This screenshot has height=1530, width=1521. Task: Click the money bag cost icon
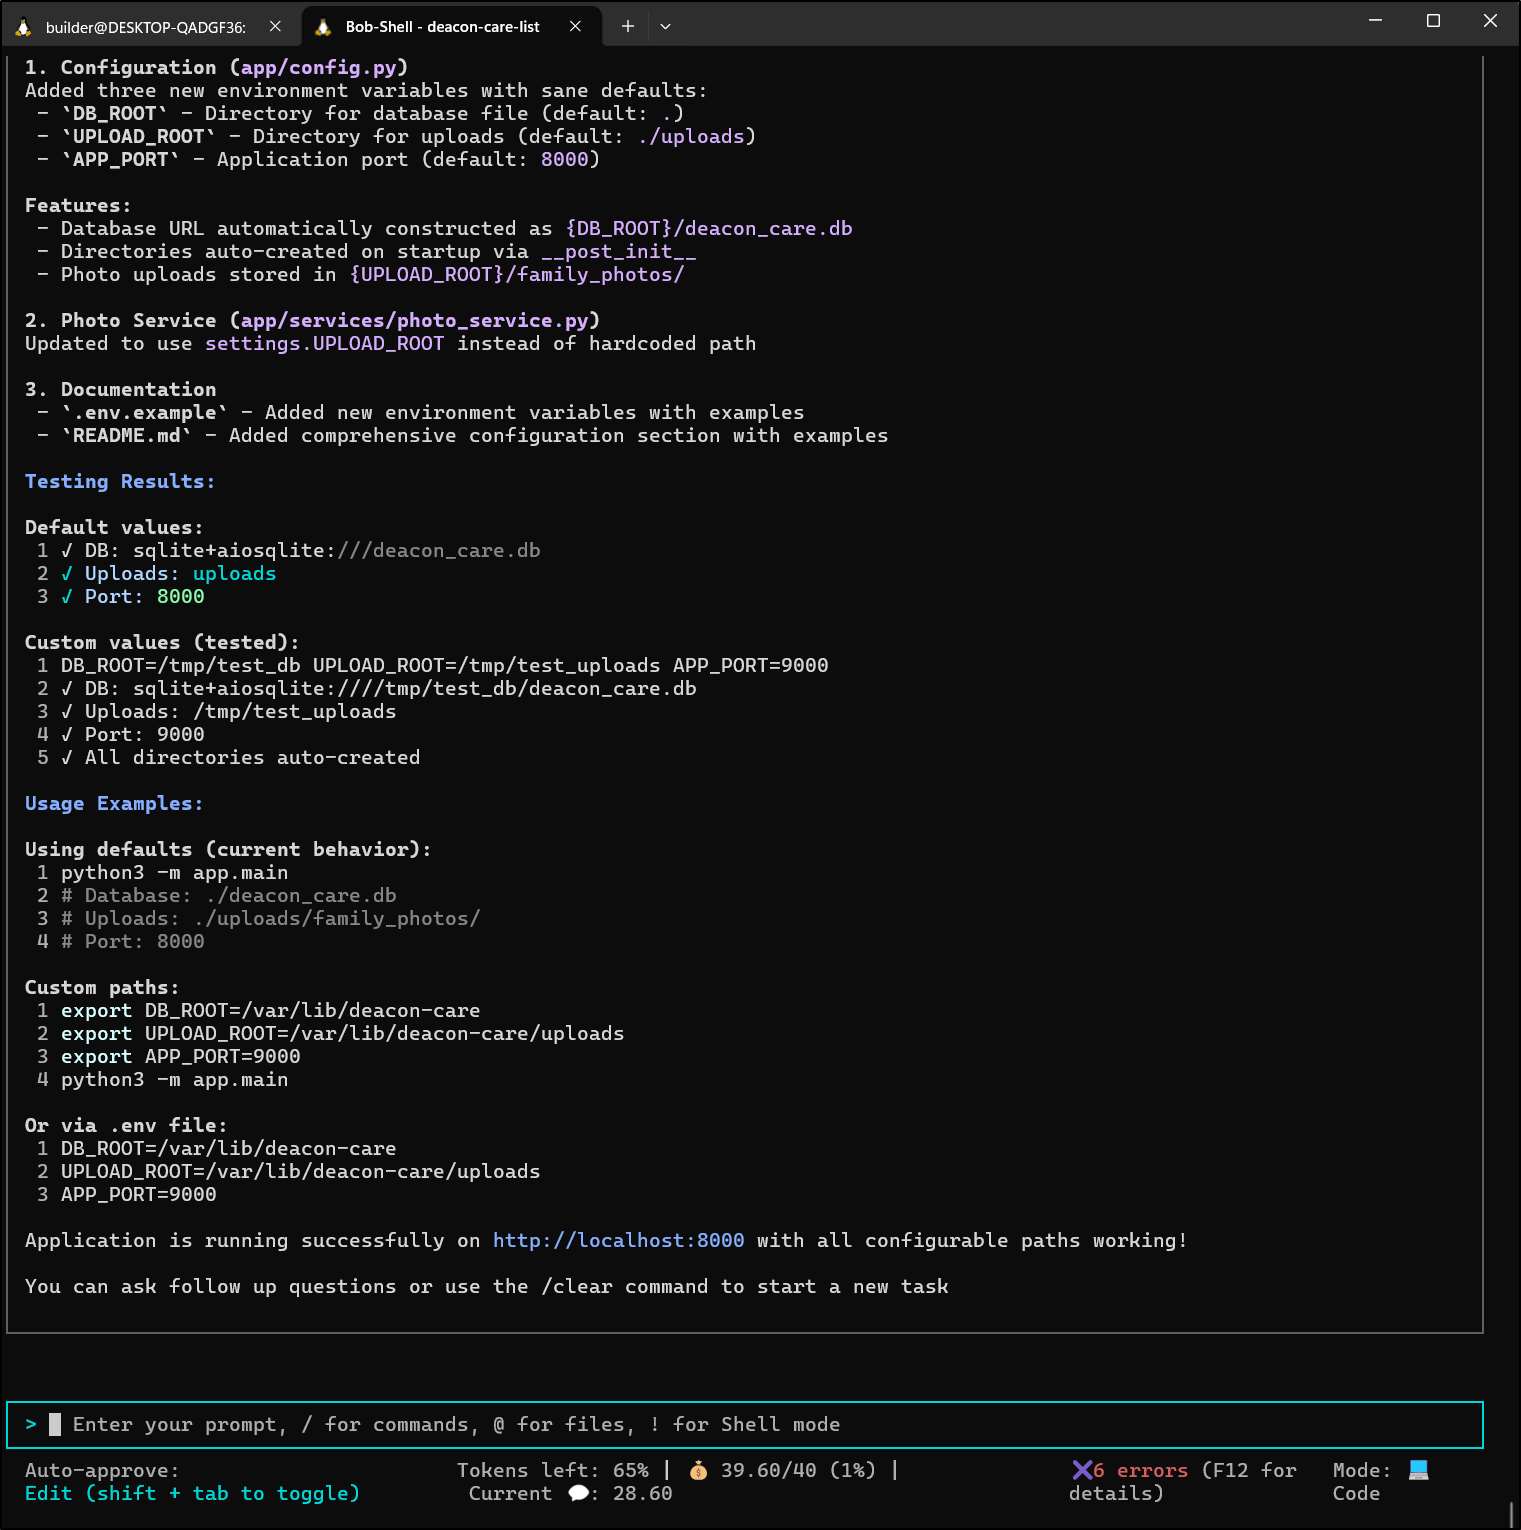click(698, 1470)
